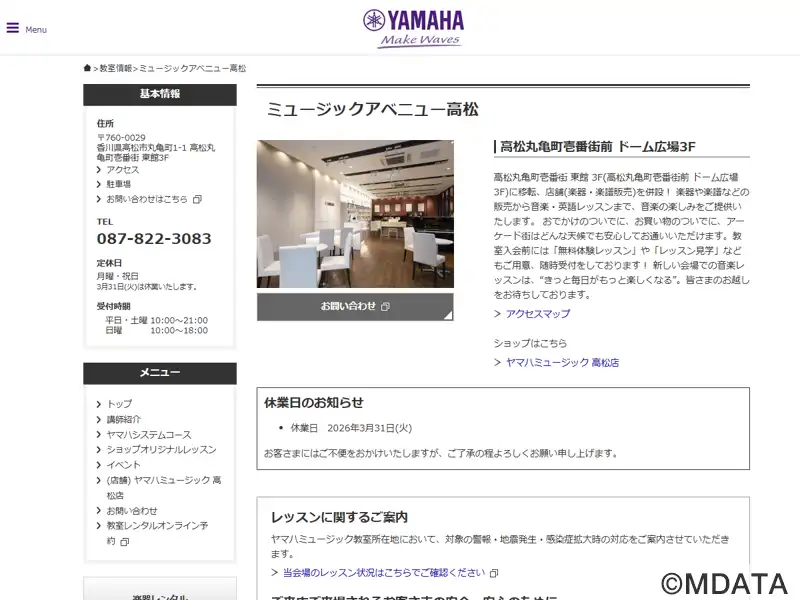Click 日曜 10:00〜18:00 hours line
This screenshot has width=800, height=600.
pos(157,331)
